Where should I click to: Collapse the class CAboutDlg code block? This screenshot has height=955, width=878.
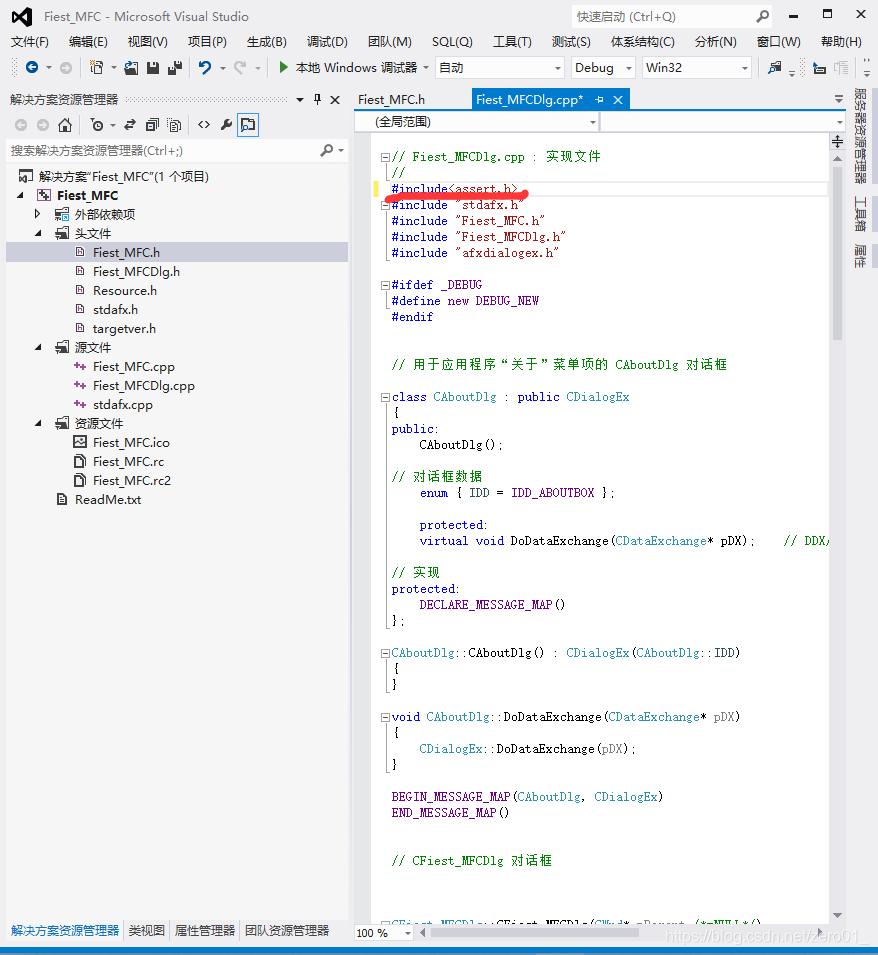point(385,397)
